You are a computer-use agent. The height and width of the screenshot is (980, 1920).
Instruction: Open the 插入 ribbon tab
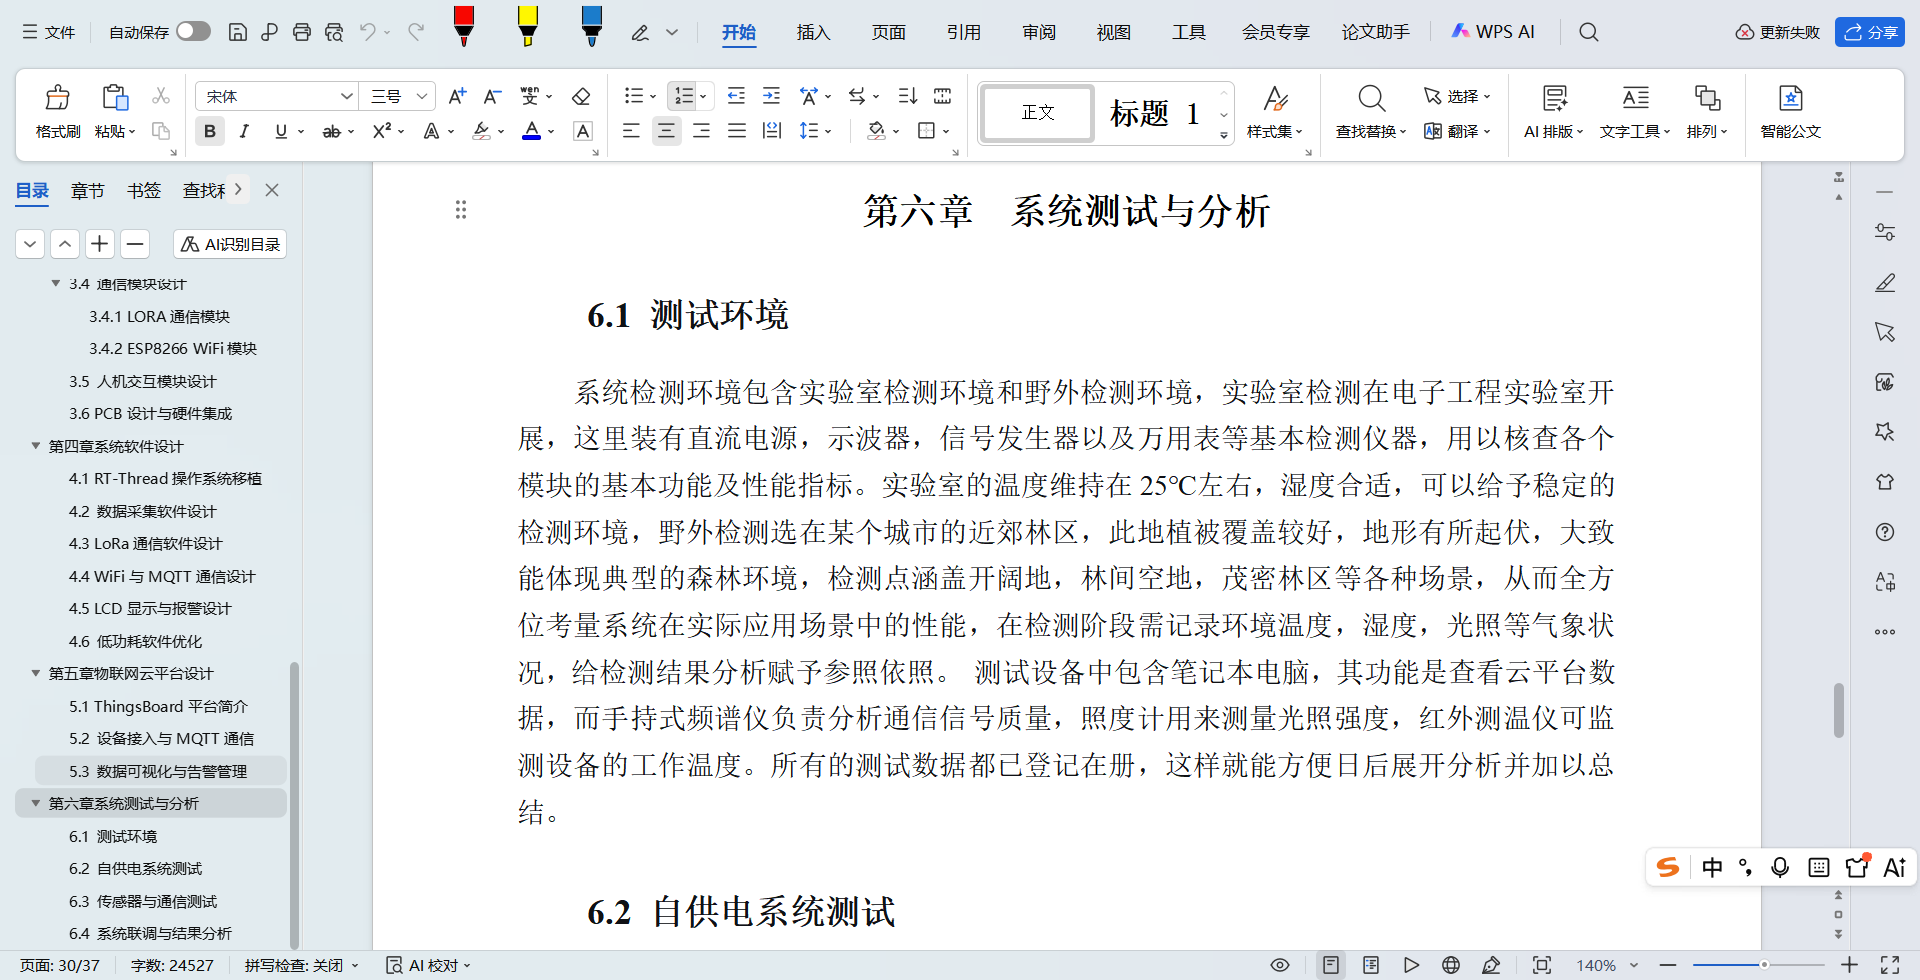tap(813, 32)
